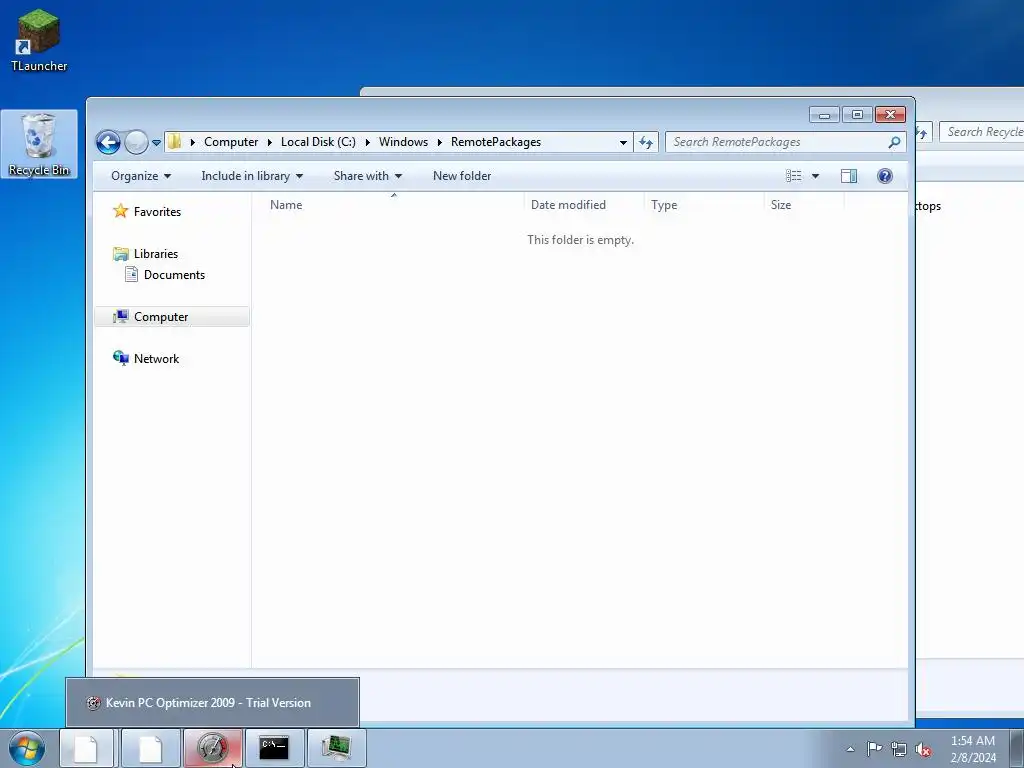Open the Command Prompt taskbar button
Screen dimensions: 1024x768
point(274,748)
